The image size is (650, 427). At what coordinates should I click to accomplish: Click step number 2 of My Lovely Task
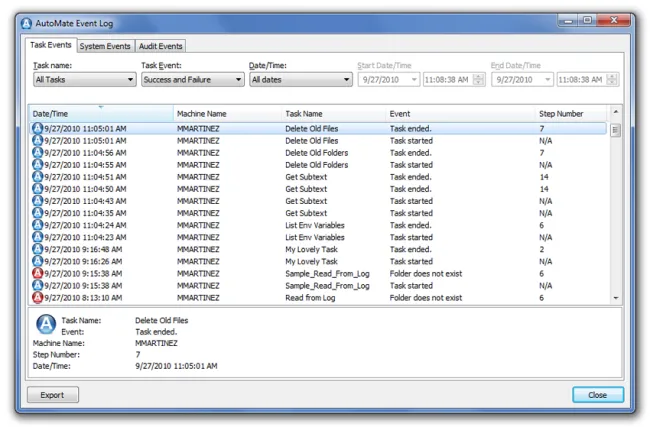[x=542, y=249]
